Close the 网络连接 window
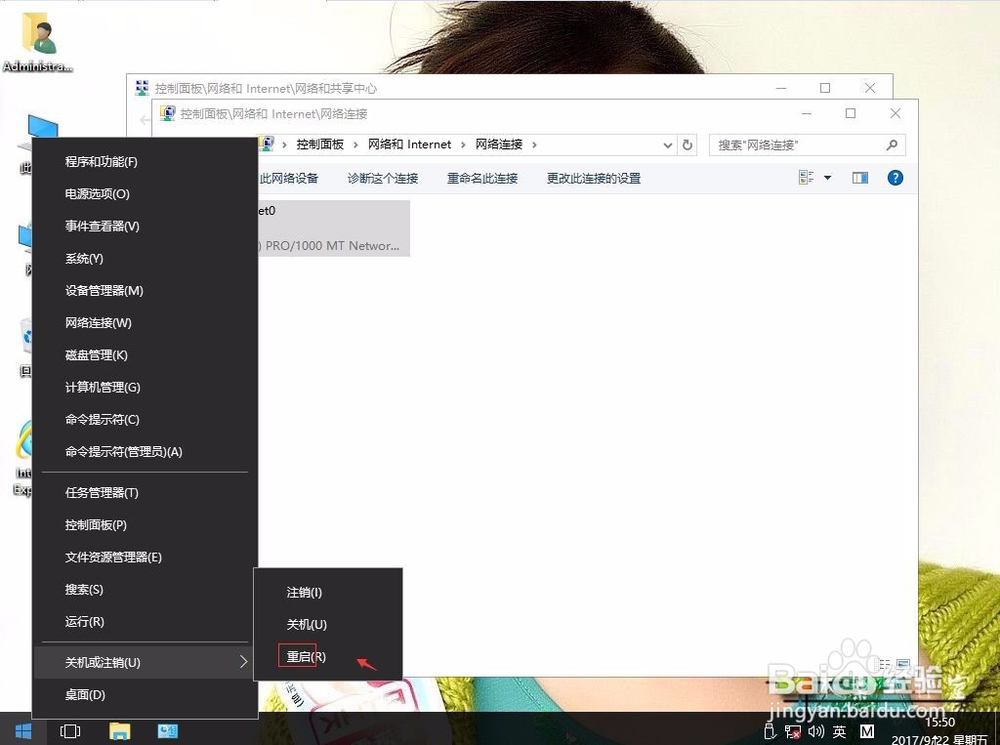The image size is (1000, 745). click(895, 114)
